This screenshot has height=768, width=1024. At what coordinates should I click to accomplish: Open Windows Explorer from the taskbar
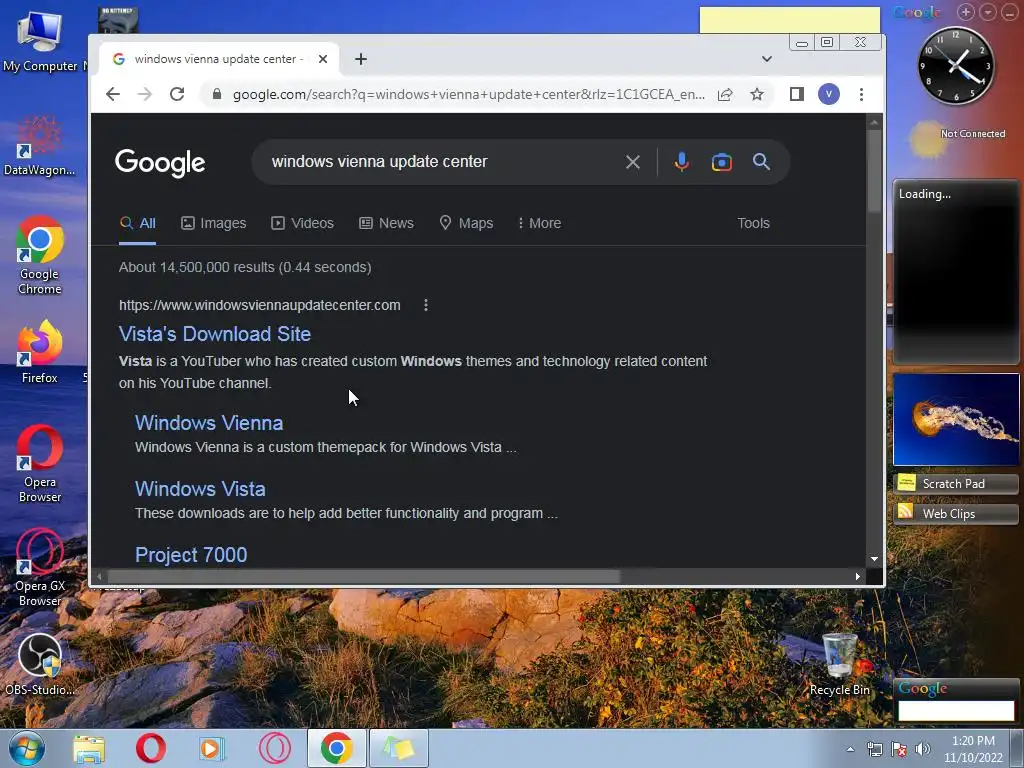(89, 748)
